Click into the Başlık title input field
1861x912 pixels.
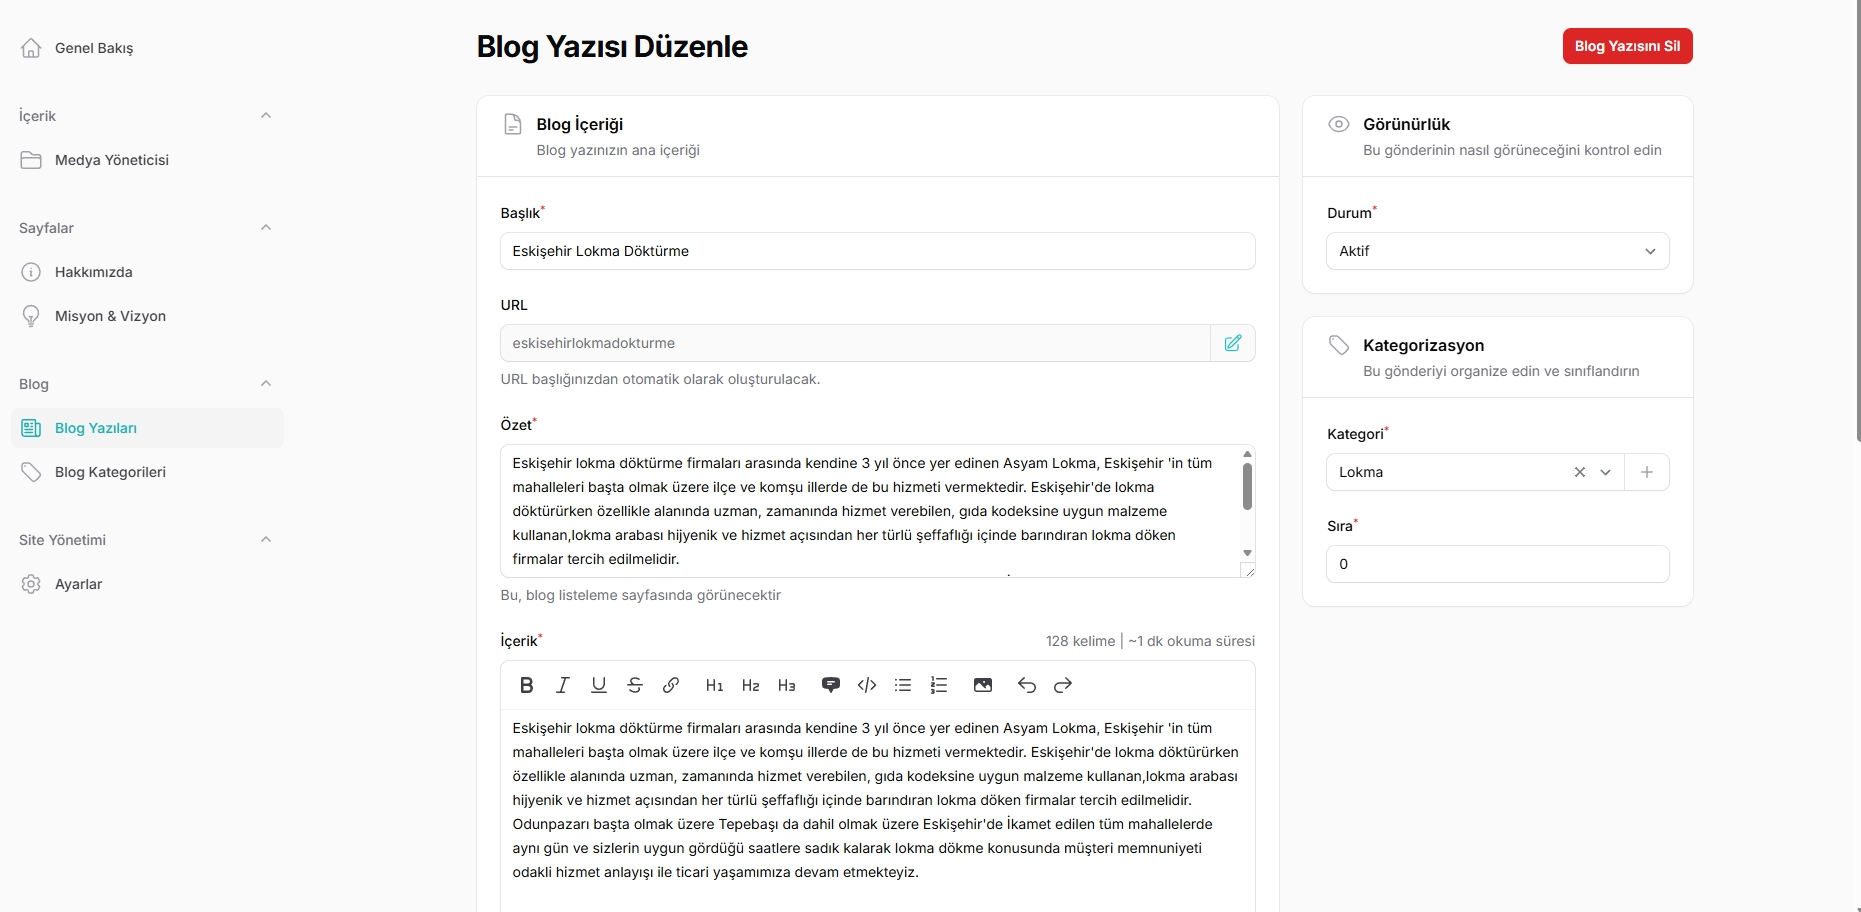[x=877, y=251]
